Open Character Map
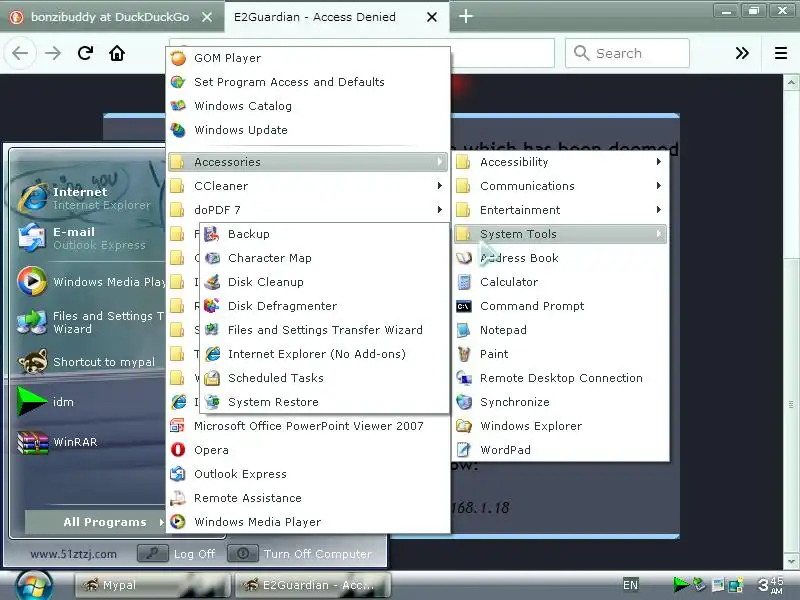Screen dimensions: 800x600 point(324,258)
